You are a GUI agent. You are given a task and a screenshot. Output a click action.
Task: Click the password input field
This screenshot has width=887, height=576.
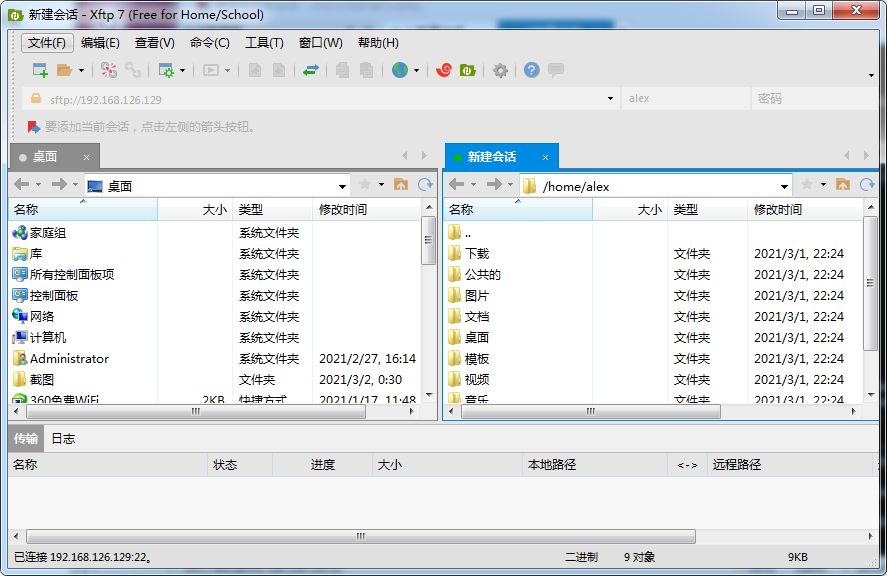[810, 99]
